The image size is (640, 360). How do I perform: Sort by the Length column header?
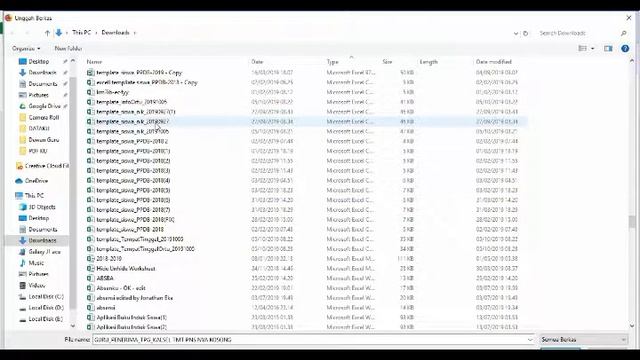click(429, 62)
